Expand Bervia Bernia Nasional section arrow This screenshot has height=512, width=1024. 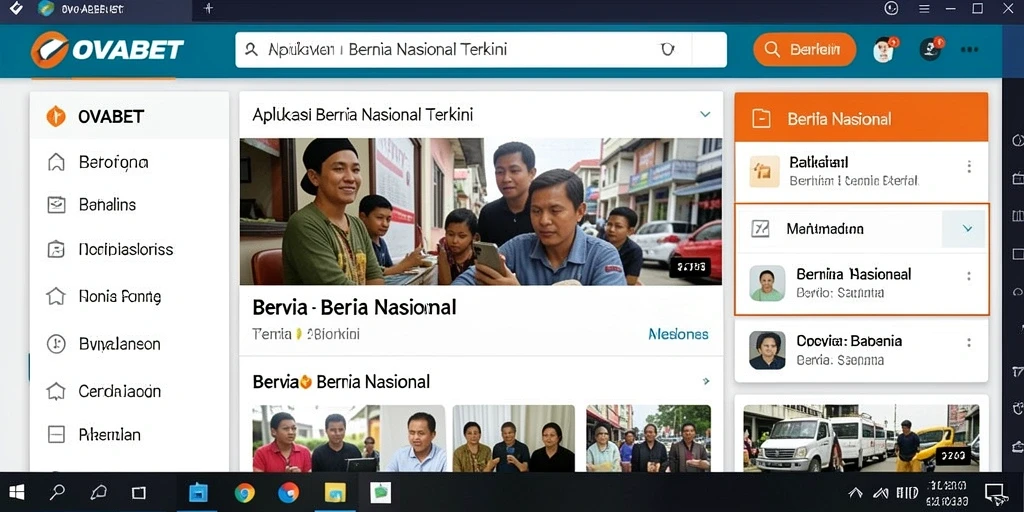pyautogui.click(x=705, y=381)
